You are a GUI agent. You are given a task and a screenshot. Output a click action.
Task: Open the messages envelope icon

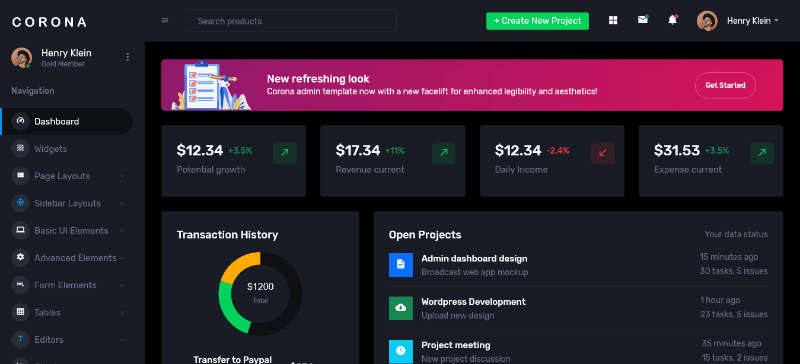click(x=643, y=20)
